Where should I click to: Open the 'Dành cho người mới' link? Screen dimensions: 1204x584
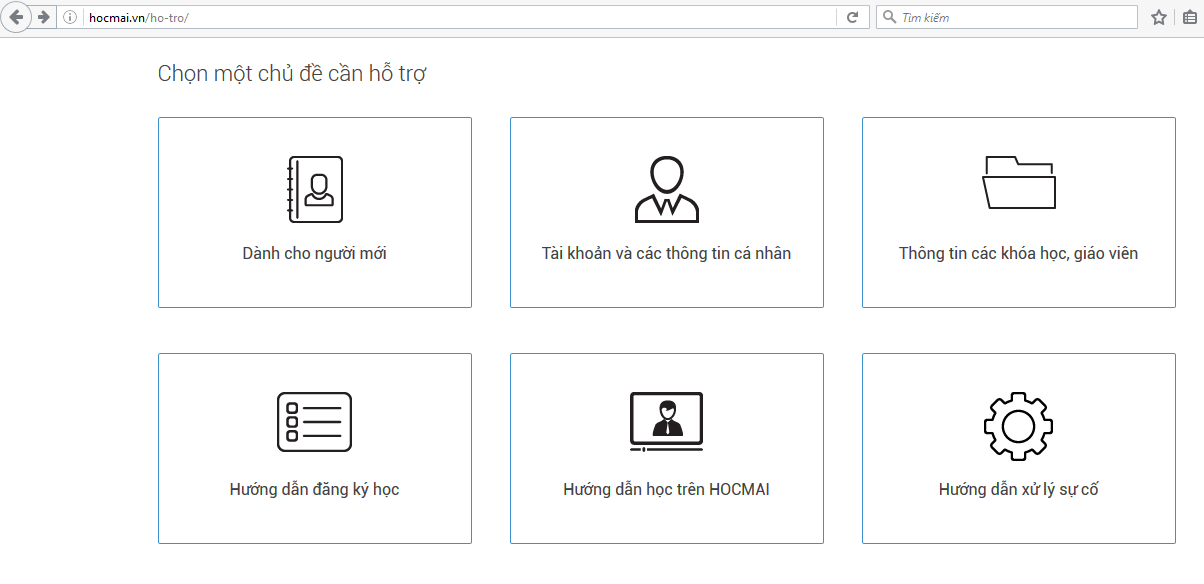(315, 254)
